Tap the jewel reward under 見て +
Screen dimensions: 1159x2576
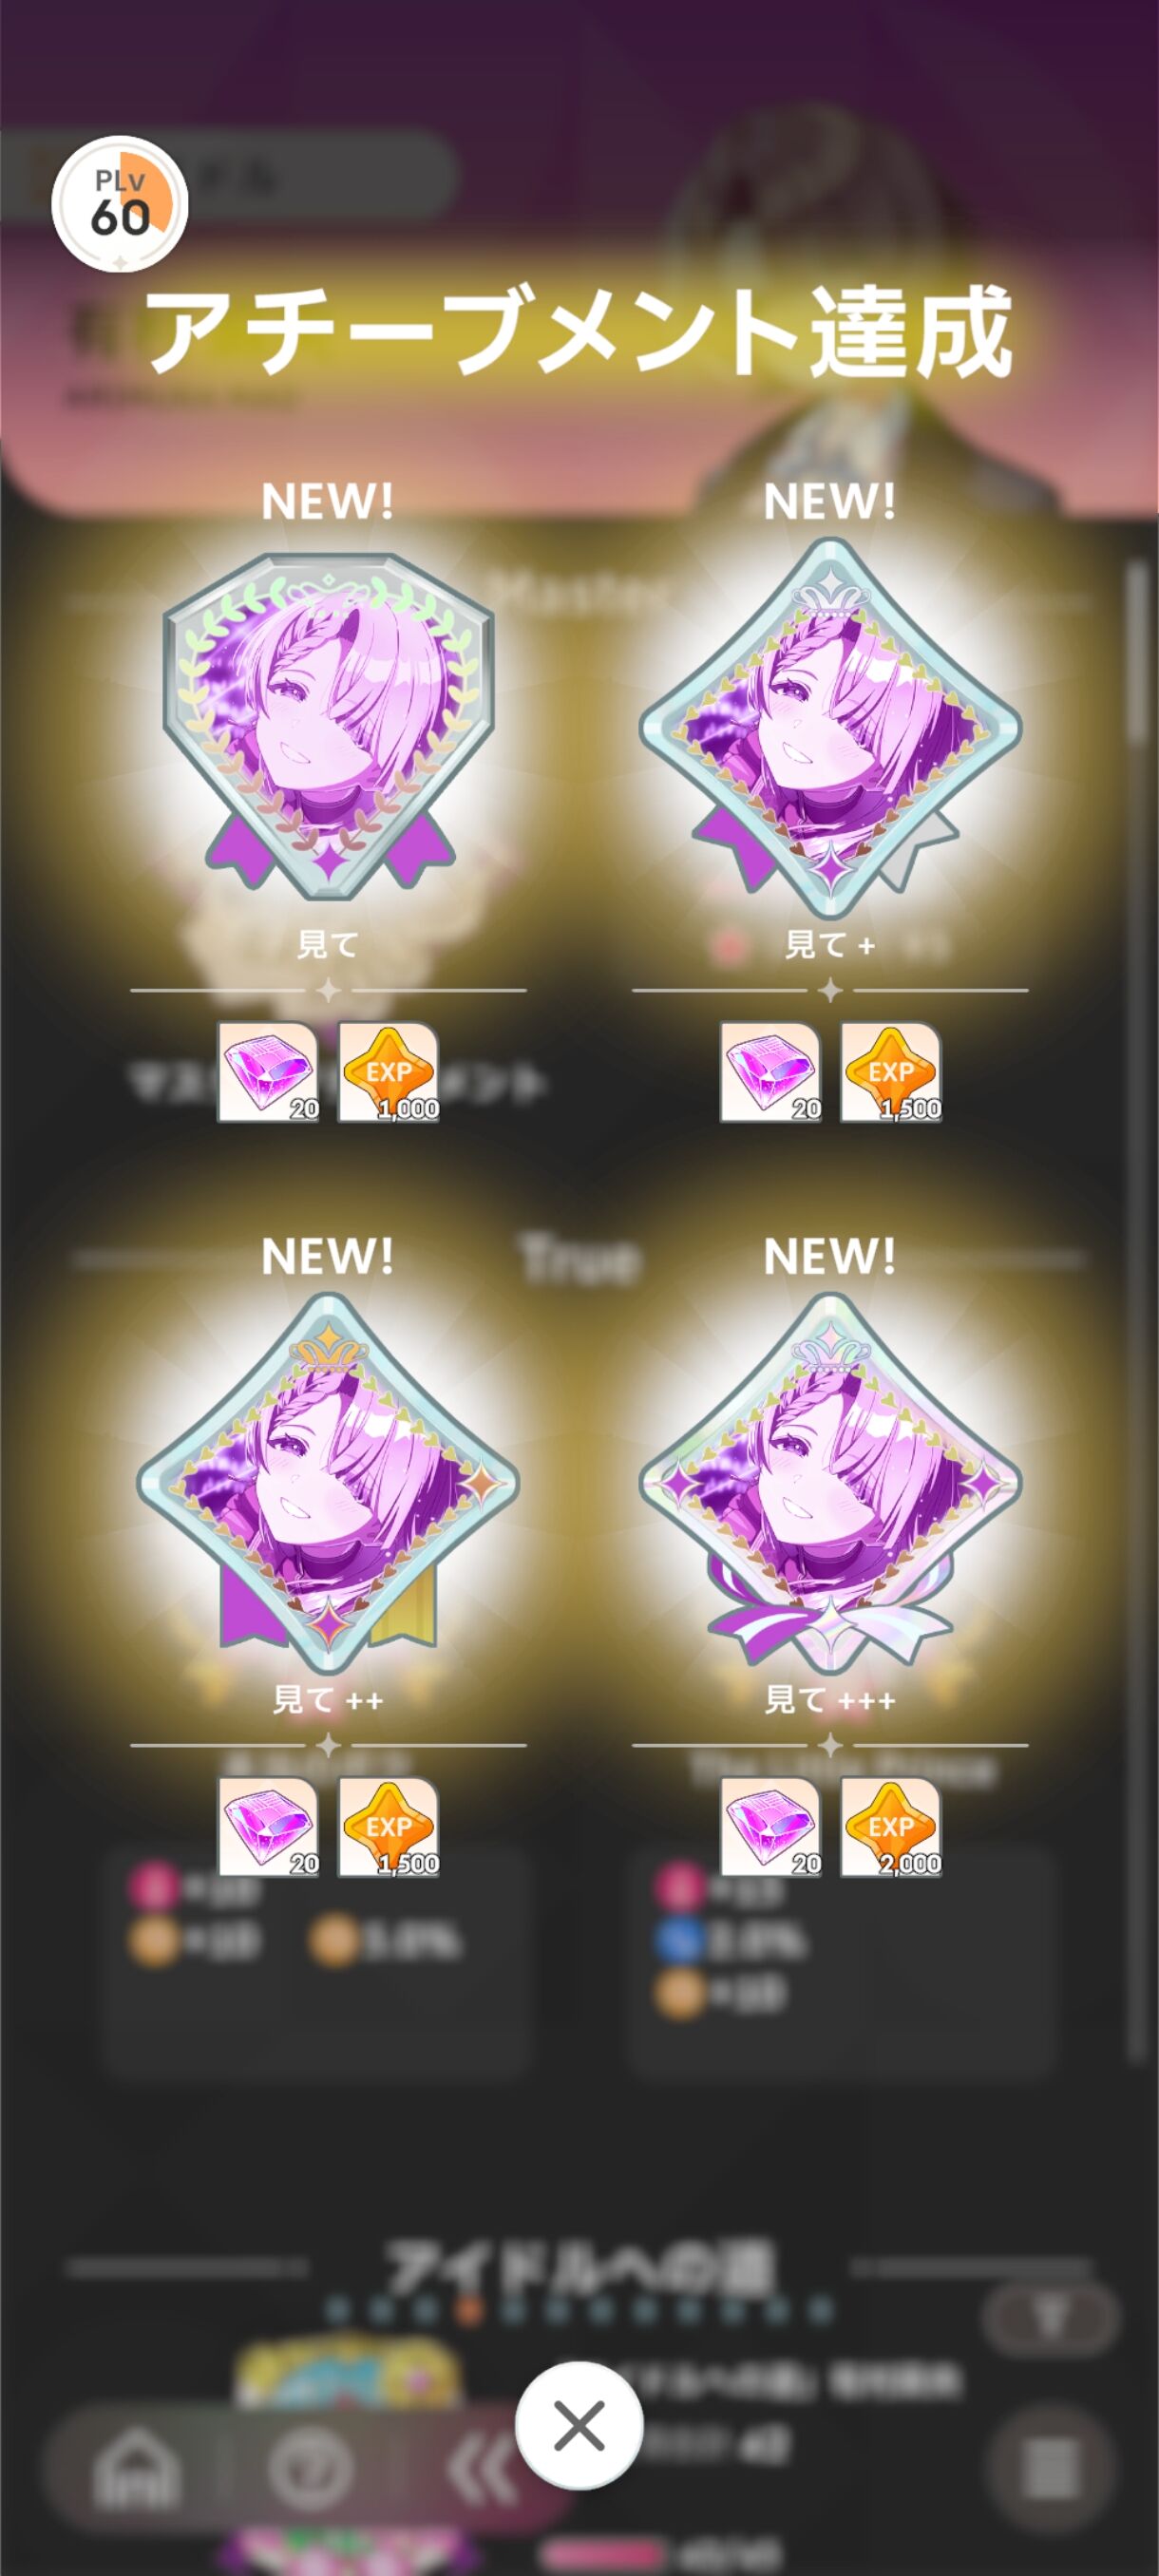click(x=770, y=1072)
